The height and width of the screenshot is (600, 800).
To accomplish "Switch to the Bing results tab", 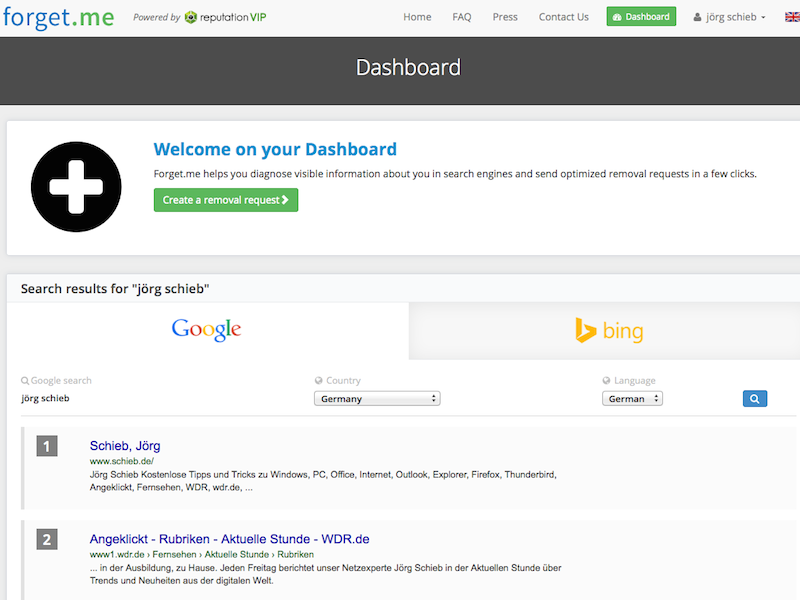I will tap(605, 331).
